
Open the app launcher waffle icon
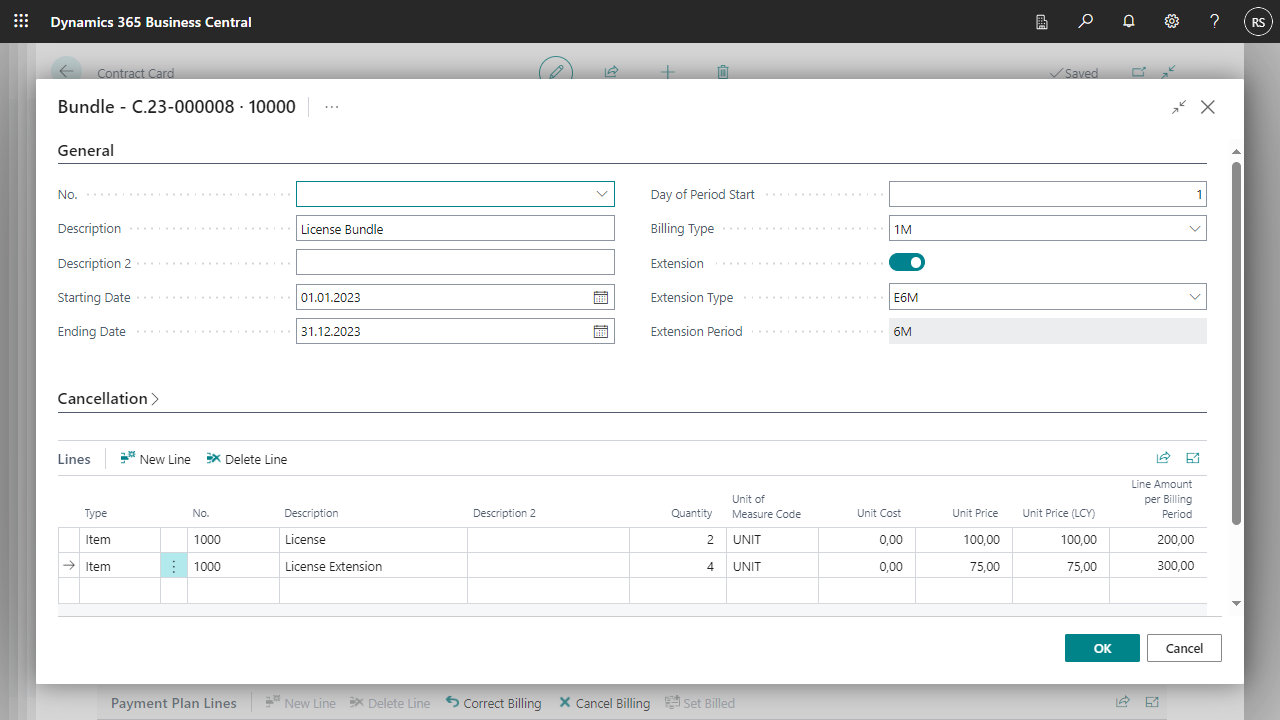tap(21, 21)
